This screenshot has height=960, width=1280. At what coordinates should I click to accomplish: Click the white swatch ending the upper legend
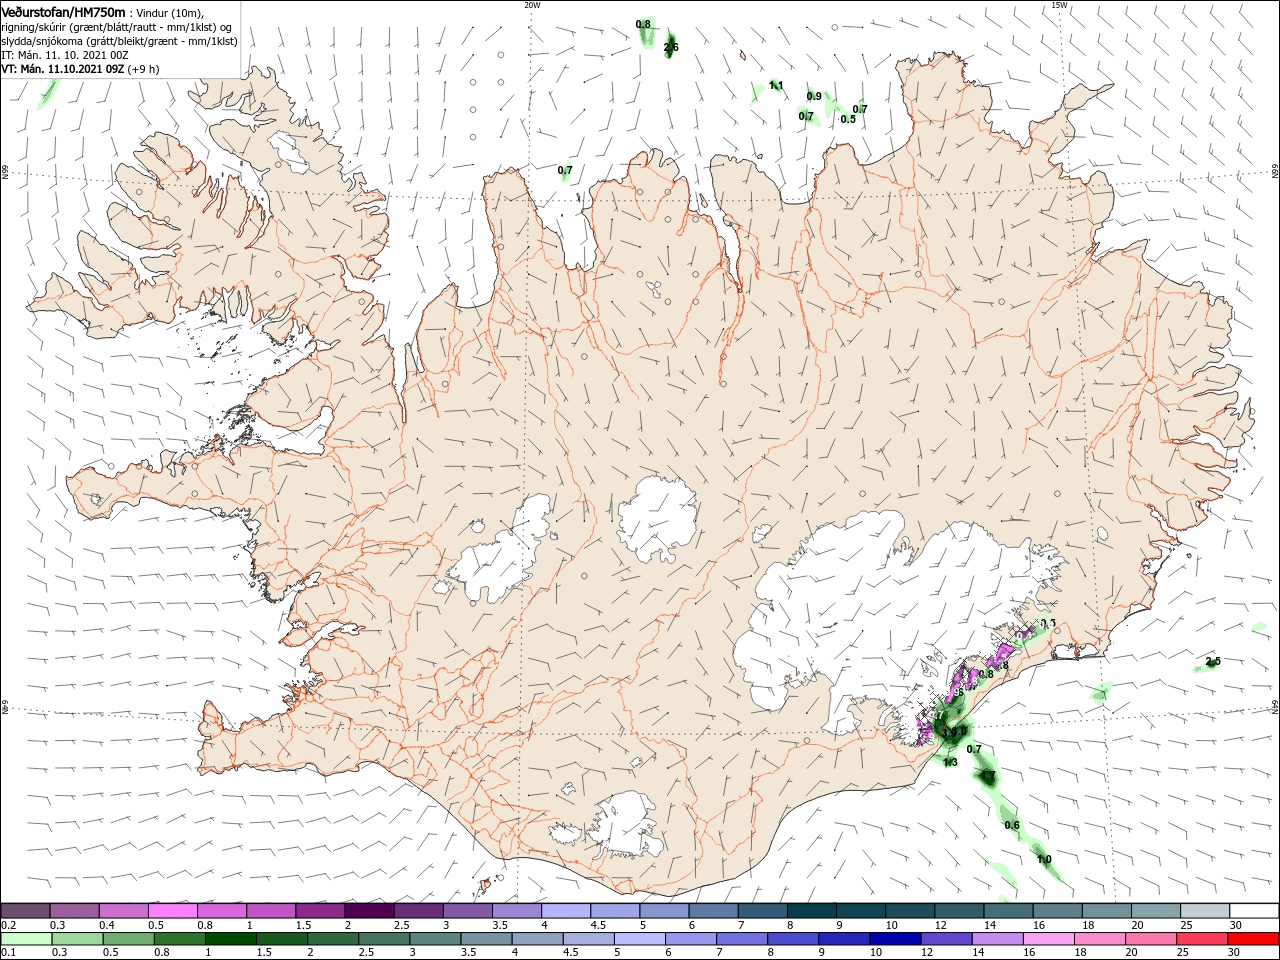(1254, 911)
